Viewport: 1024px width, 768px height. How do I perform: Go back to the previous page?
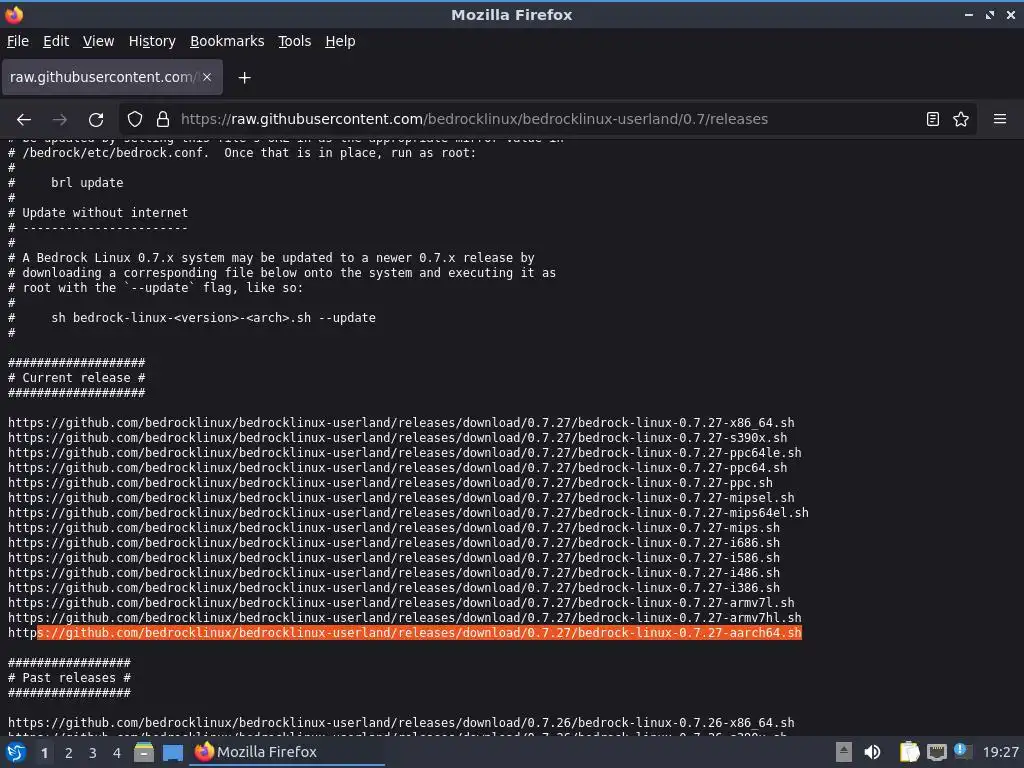click(x=24, y=120)
